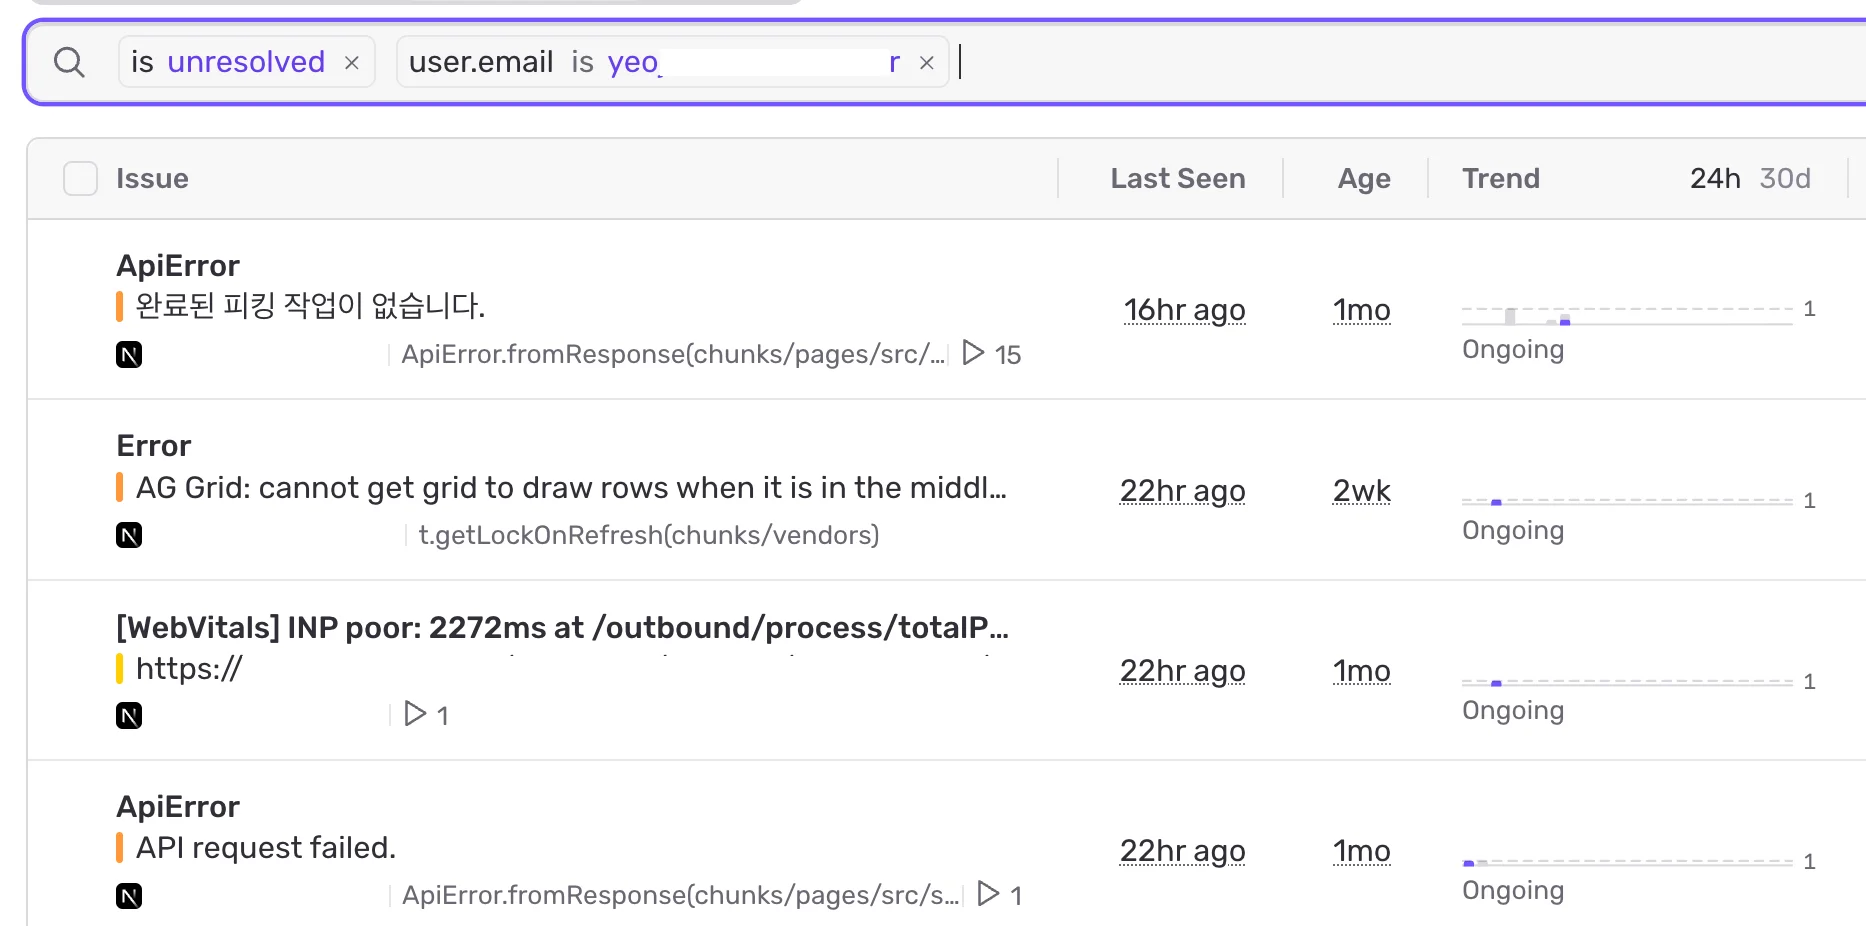The image size is (1866, 926).
Task: Click the 'Last Seen' column header
Action: point(1178,178)
